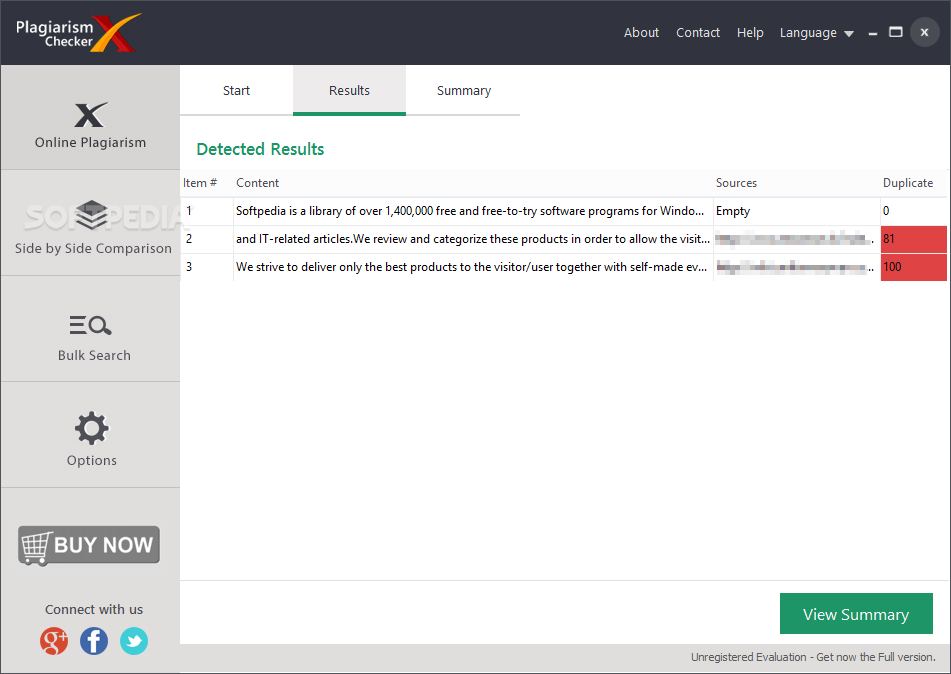Click the red duplicate cell showing 100
The height and width of the screenshot is (674, 951).
point(913,267)
